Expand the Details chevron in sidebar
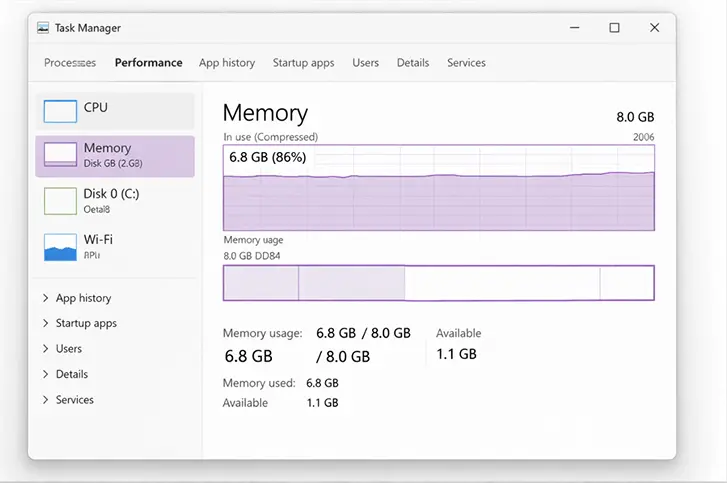 tap(45, 374)
